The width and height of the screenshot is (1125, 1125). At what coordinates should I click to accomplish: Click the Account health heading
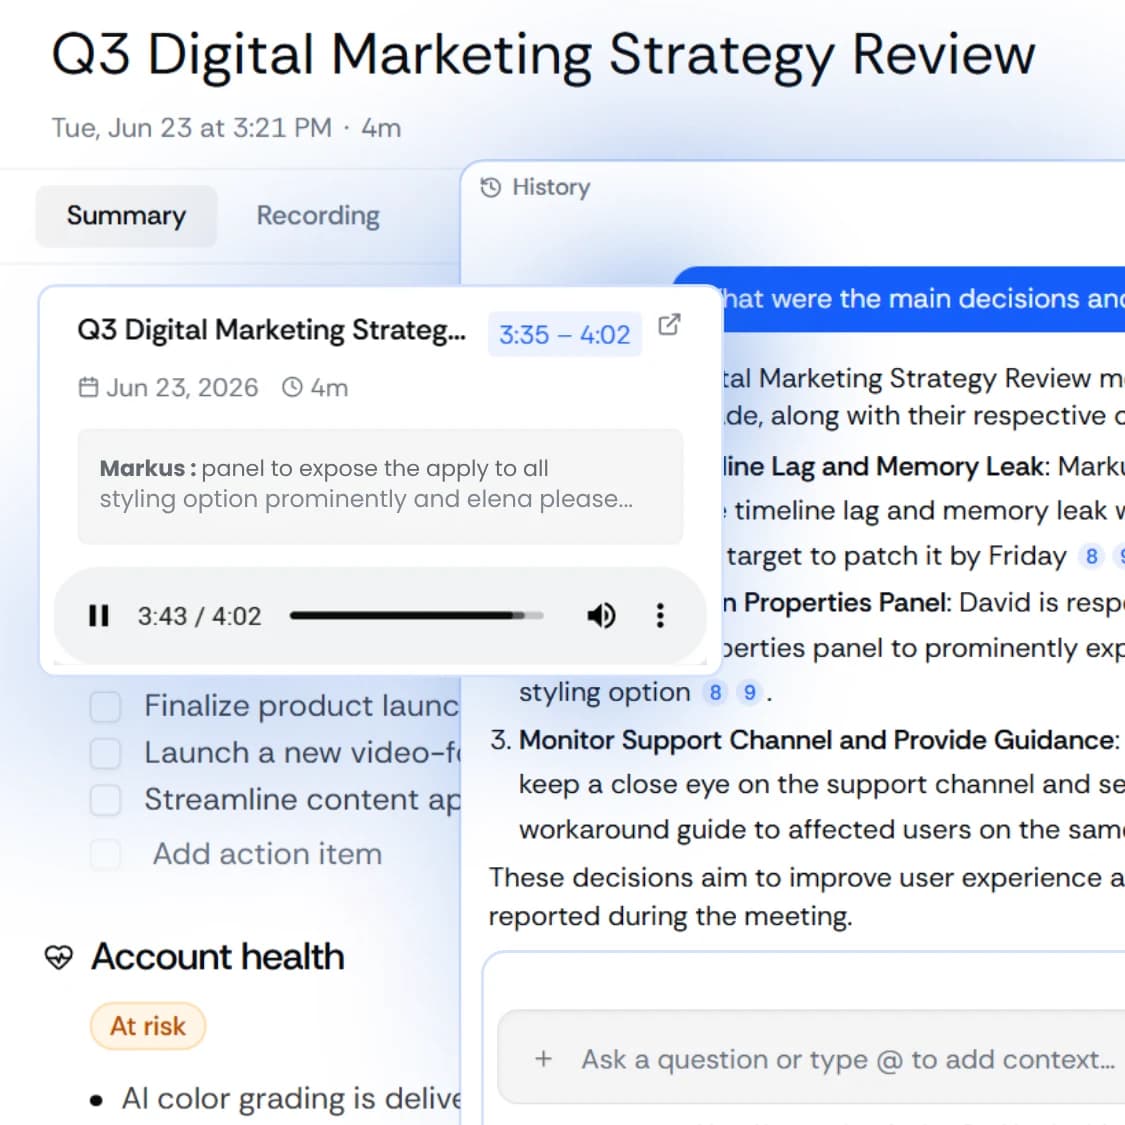tap(218, 957)
